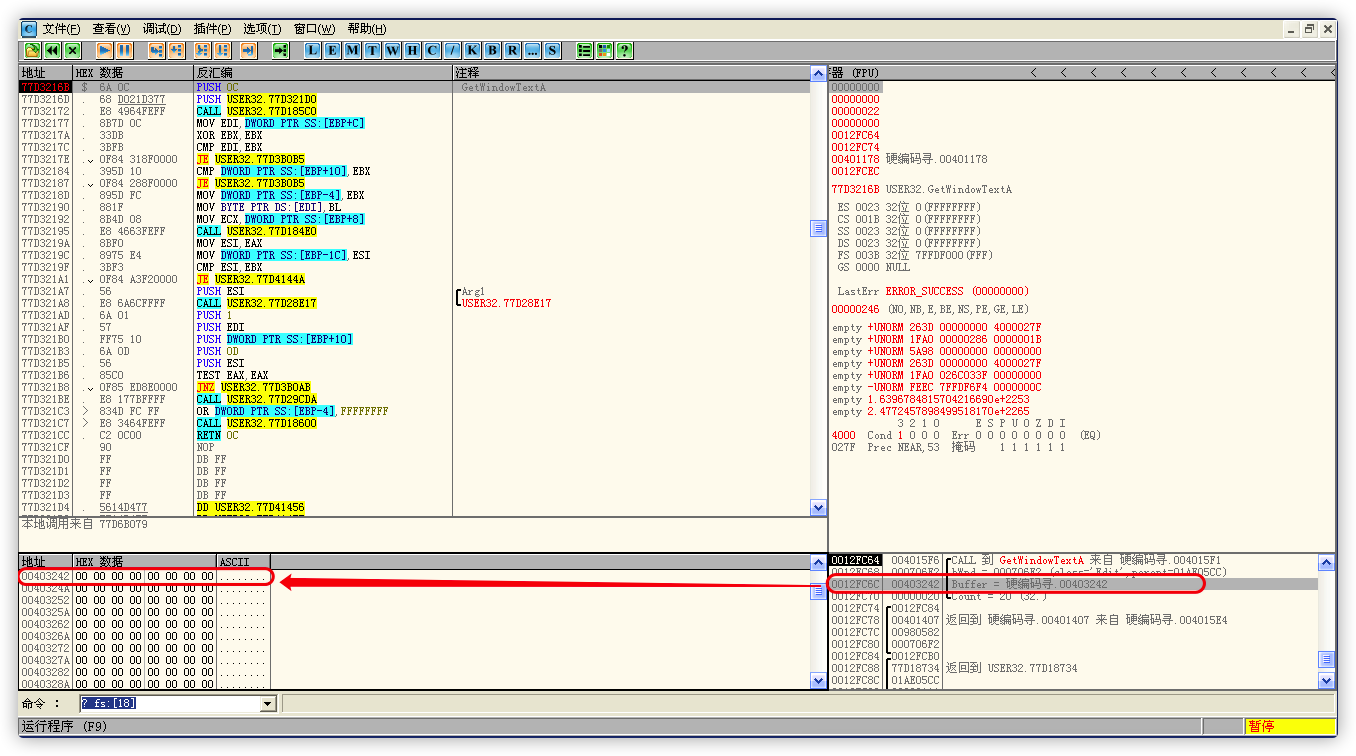Click the Open file toolbar icon
This screenshot has width=1356, height=756.
pos(32,50)
